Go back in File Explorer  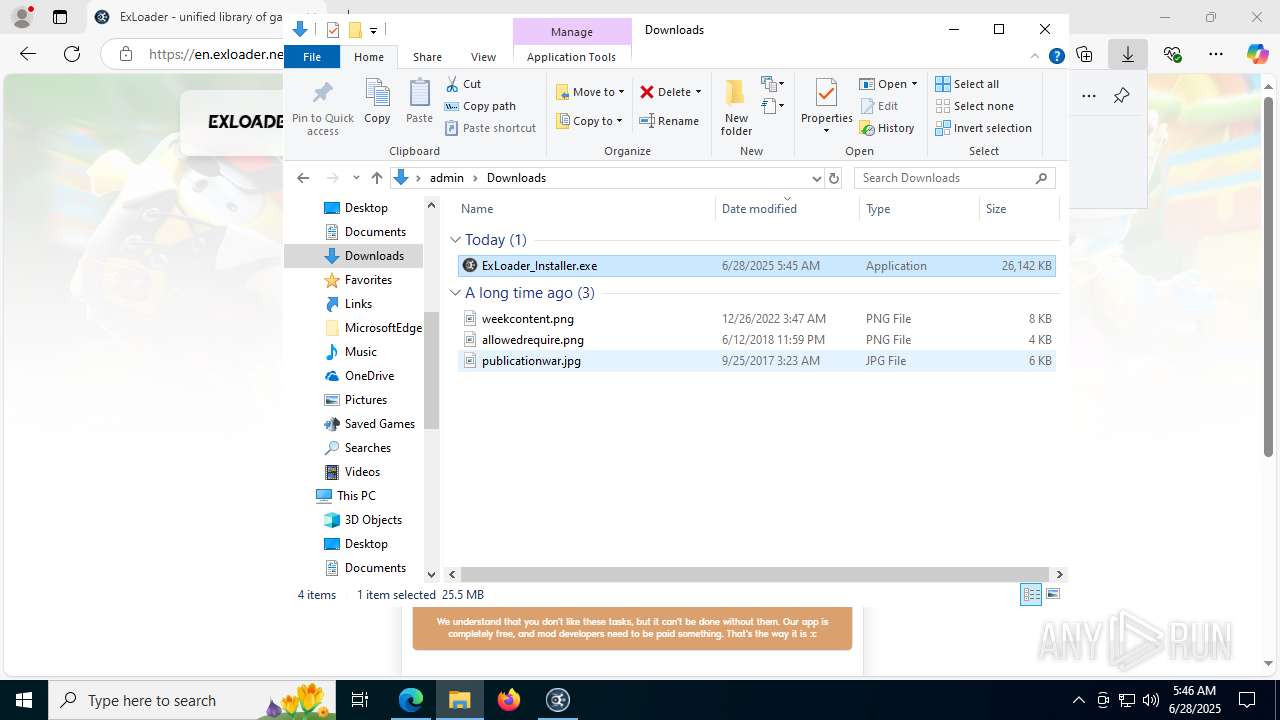pyautogui.click(x=303, y=178)
